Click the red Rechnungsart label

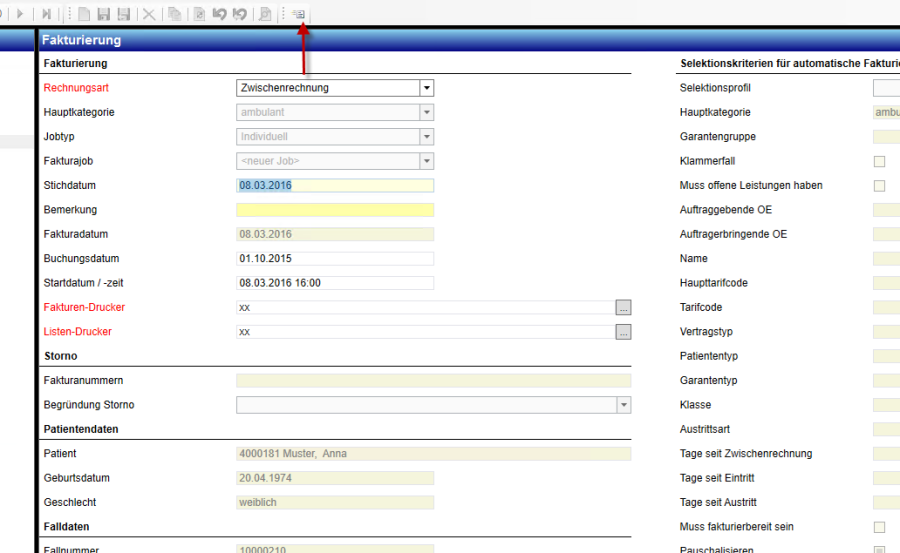(76, 88)
